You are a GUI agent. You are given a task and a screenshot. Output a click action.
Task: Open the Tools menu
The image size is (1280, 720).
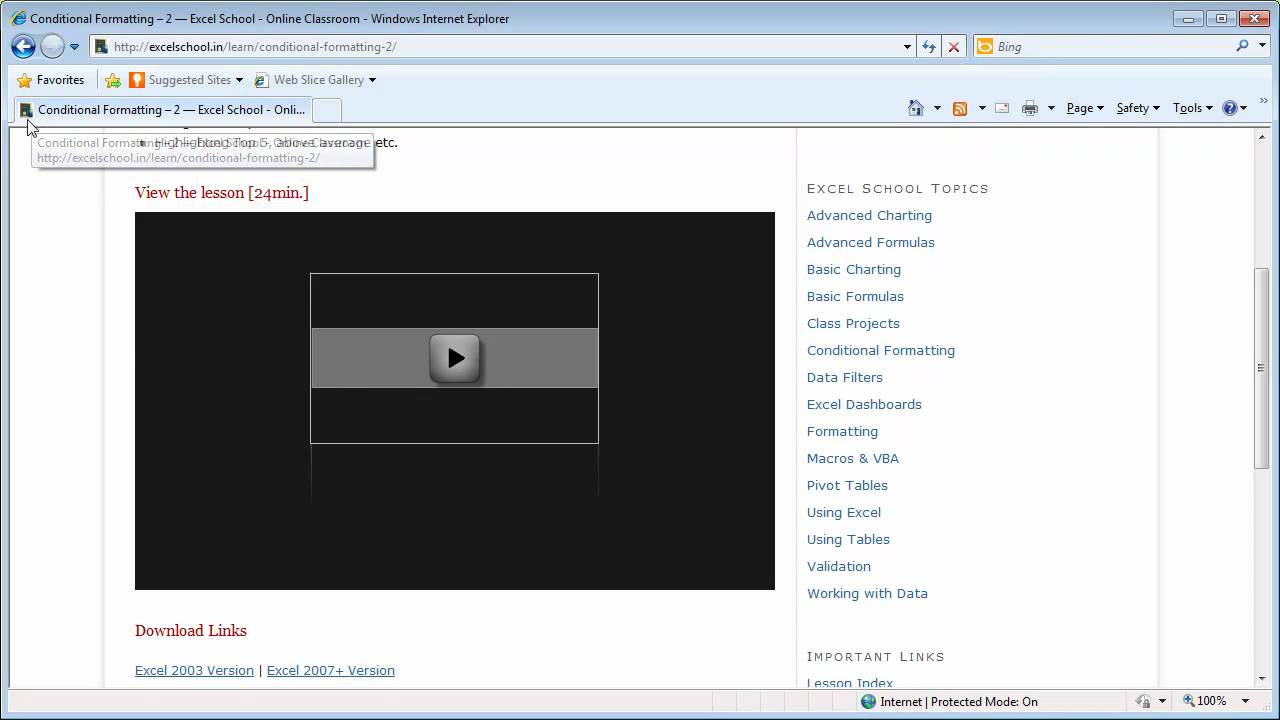pyautogui.click(x=1192, y=108)
